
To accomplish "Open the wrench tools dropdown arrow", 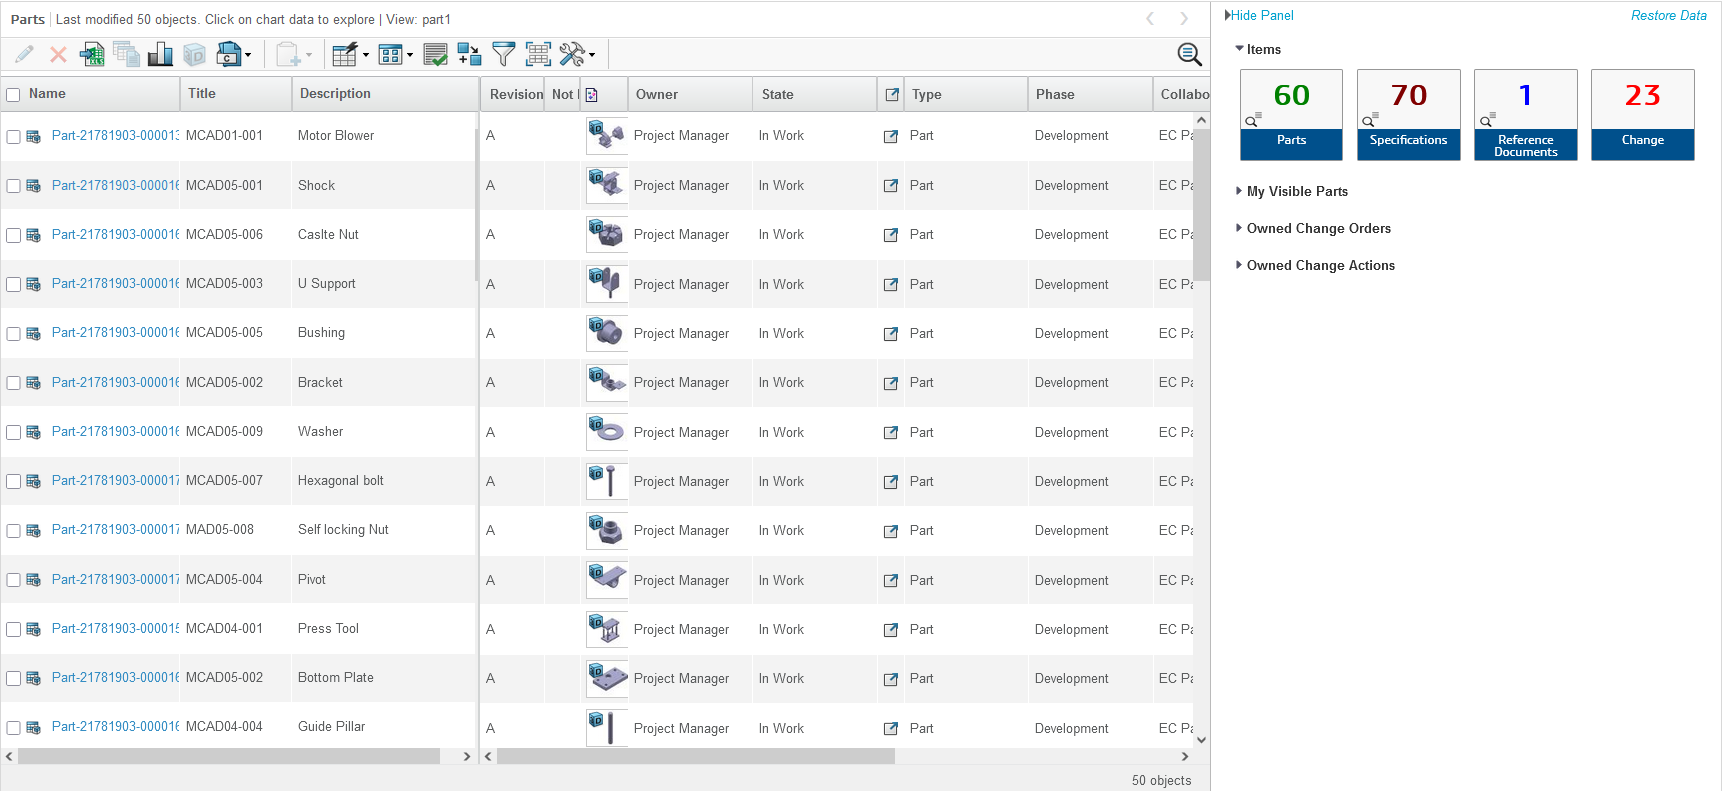I will (592, 55).
